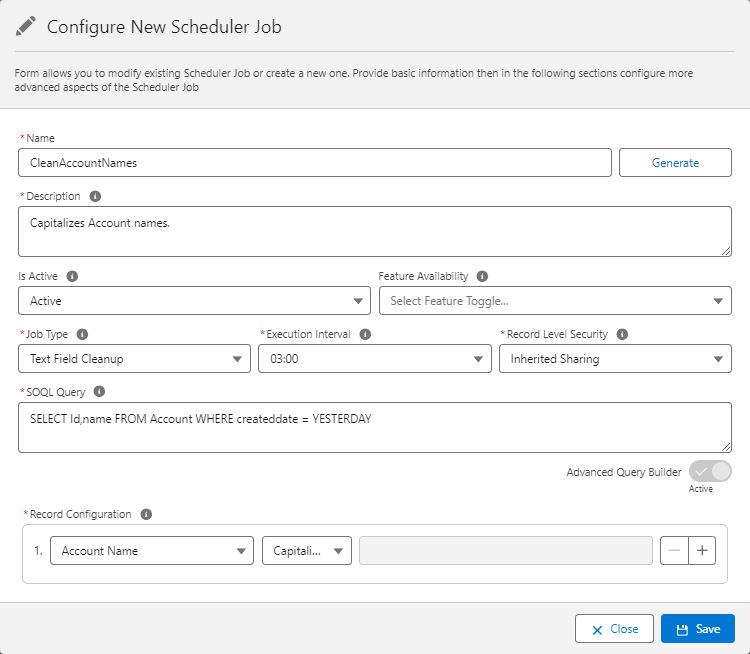Click the "Feature Availability" label
The width and height of the screenshot is (750, 654).
(423, 276)
